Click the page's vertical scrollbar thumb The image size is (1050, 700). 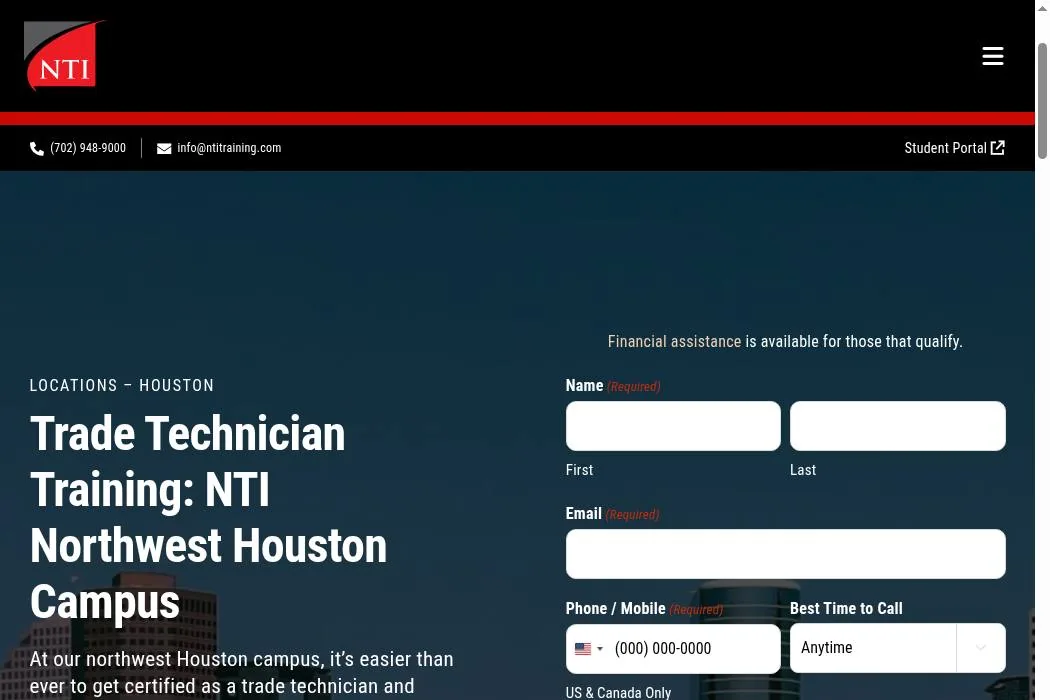click(1042, 100)
